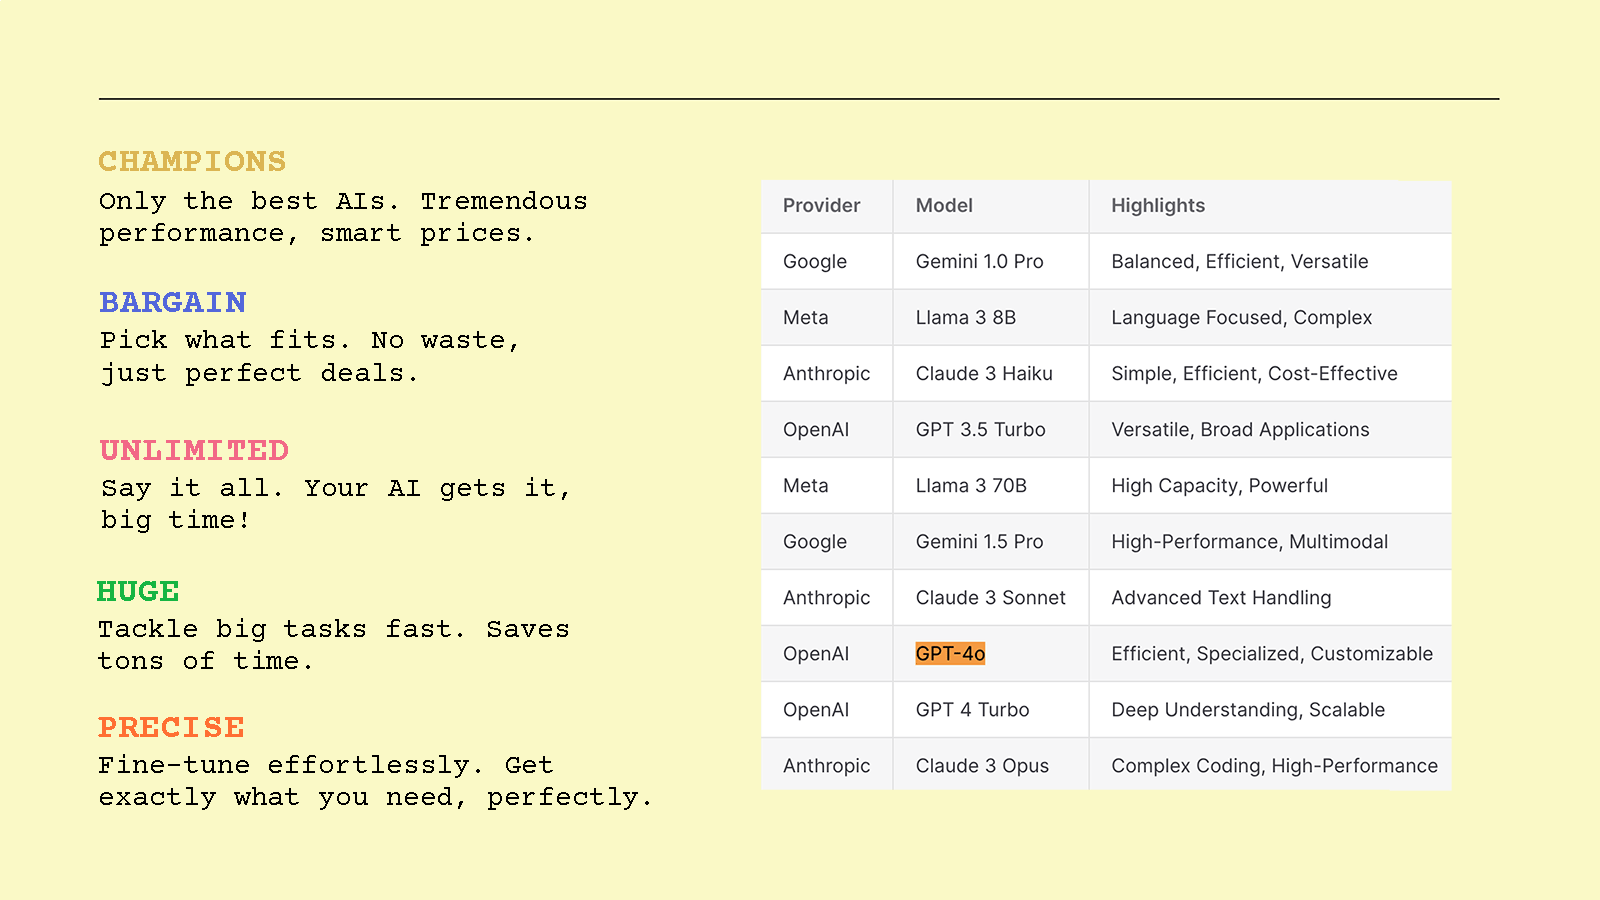Select 'High-Performance, Multimodal' highlights text
The height and width of the screenshot is (900, 1600).
click(x=1250, y=541)
